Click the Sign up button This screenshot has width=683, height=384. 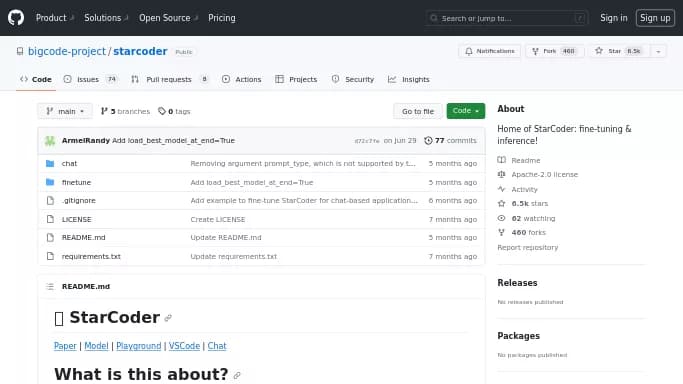[x=655, y=18]
